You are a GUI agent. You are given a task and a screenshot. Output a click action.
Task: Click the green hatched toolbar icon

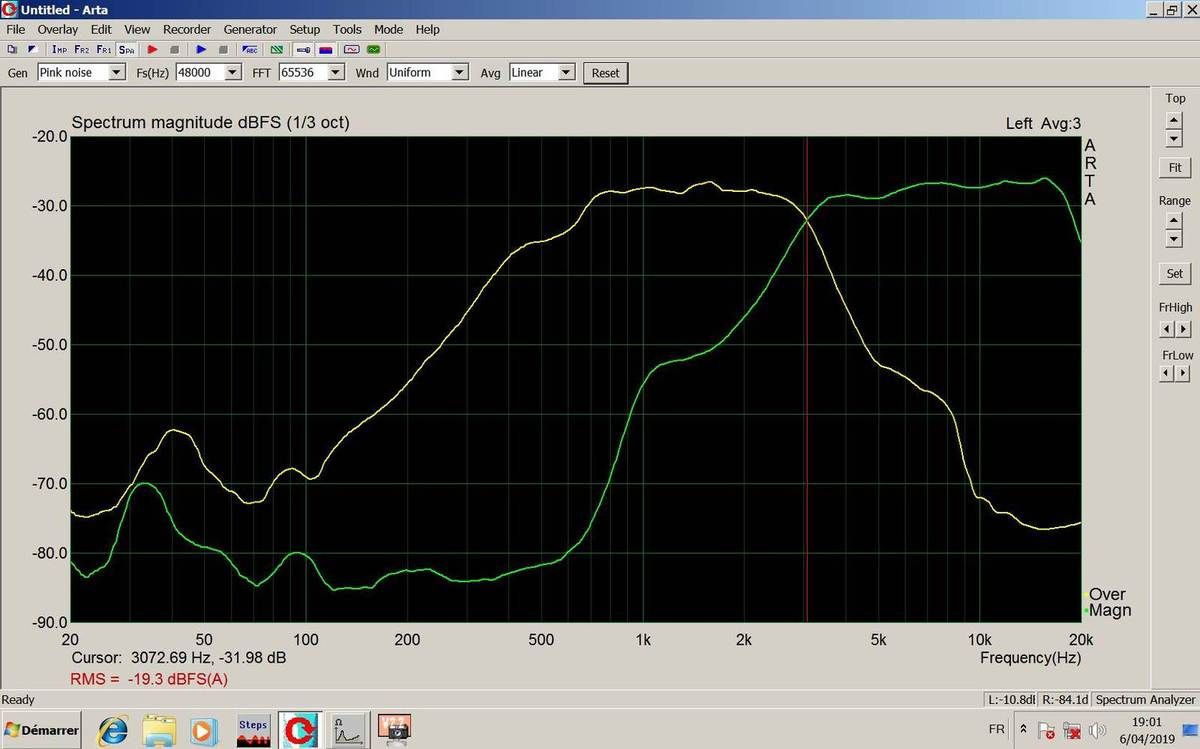(x=277, y=49)
